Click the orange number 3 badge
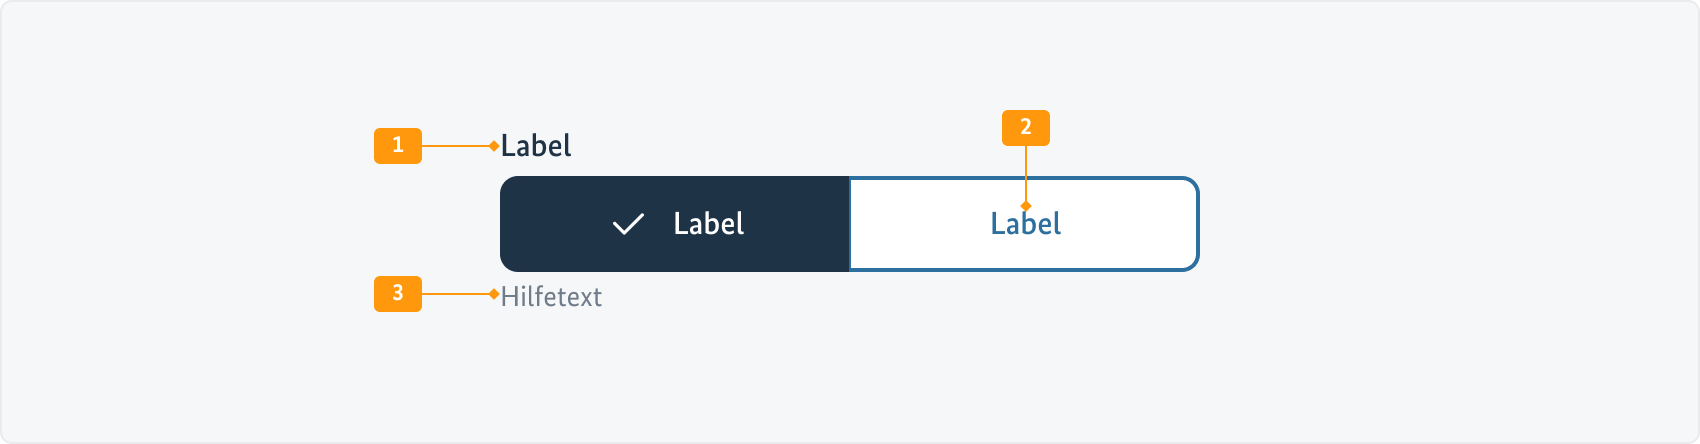The width and height of the screenshot is (1700, 444). (398, 294)
